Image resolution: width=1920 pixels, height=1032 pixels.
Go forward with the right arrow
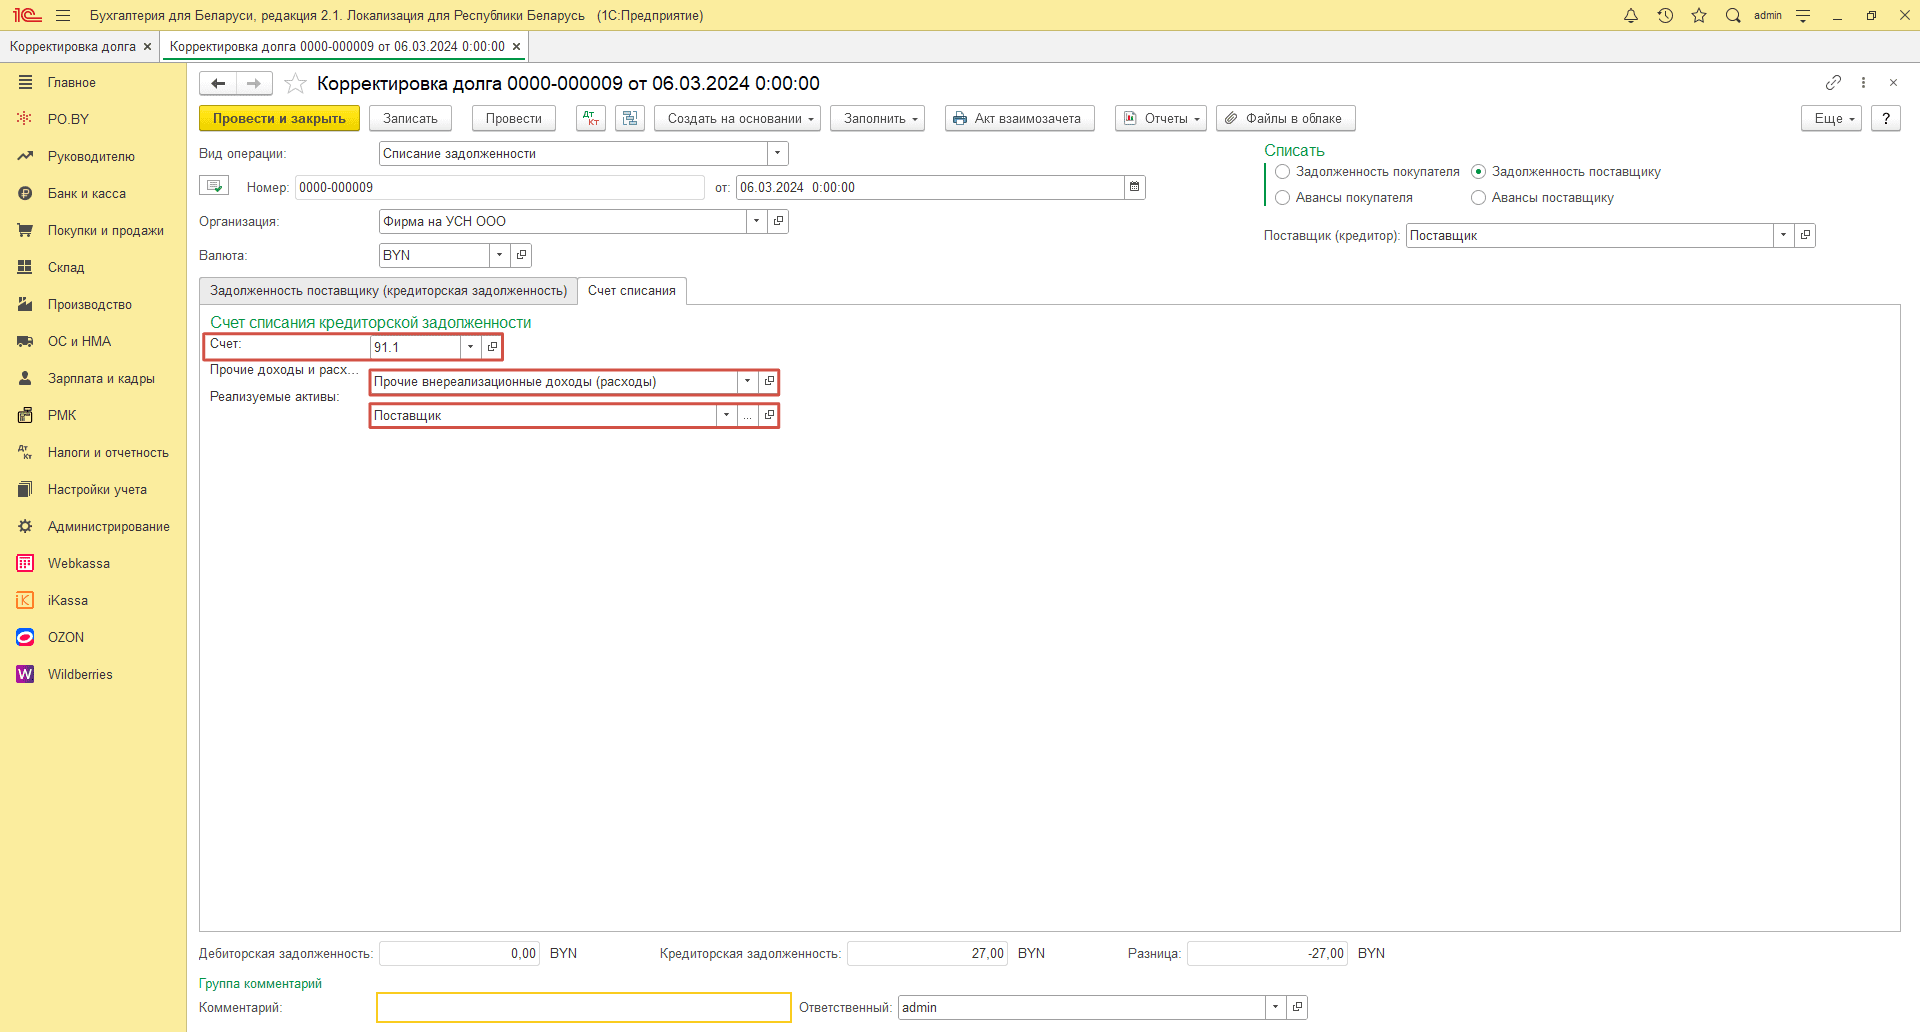(x=254, y=83)
